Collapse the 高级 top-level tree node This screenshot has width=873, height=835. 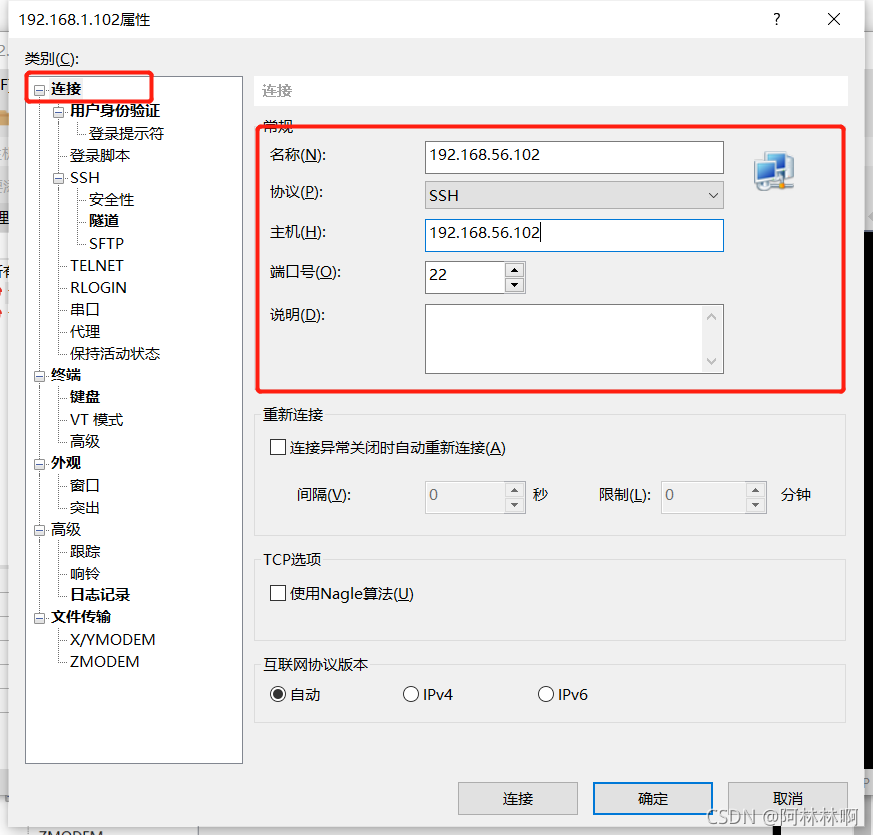tap(40, 531)
